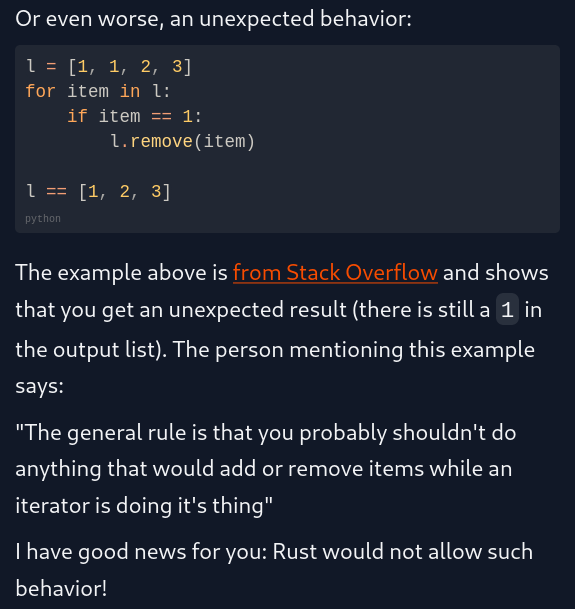Click the "l == [1, 2, 3]" code line
575x609 pixels.
98,191
